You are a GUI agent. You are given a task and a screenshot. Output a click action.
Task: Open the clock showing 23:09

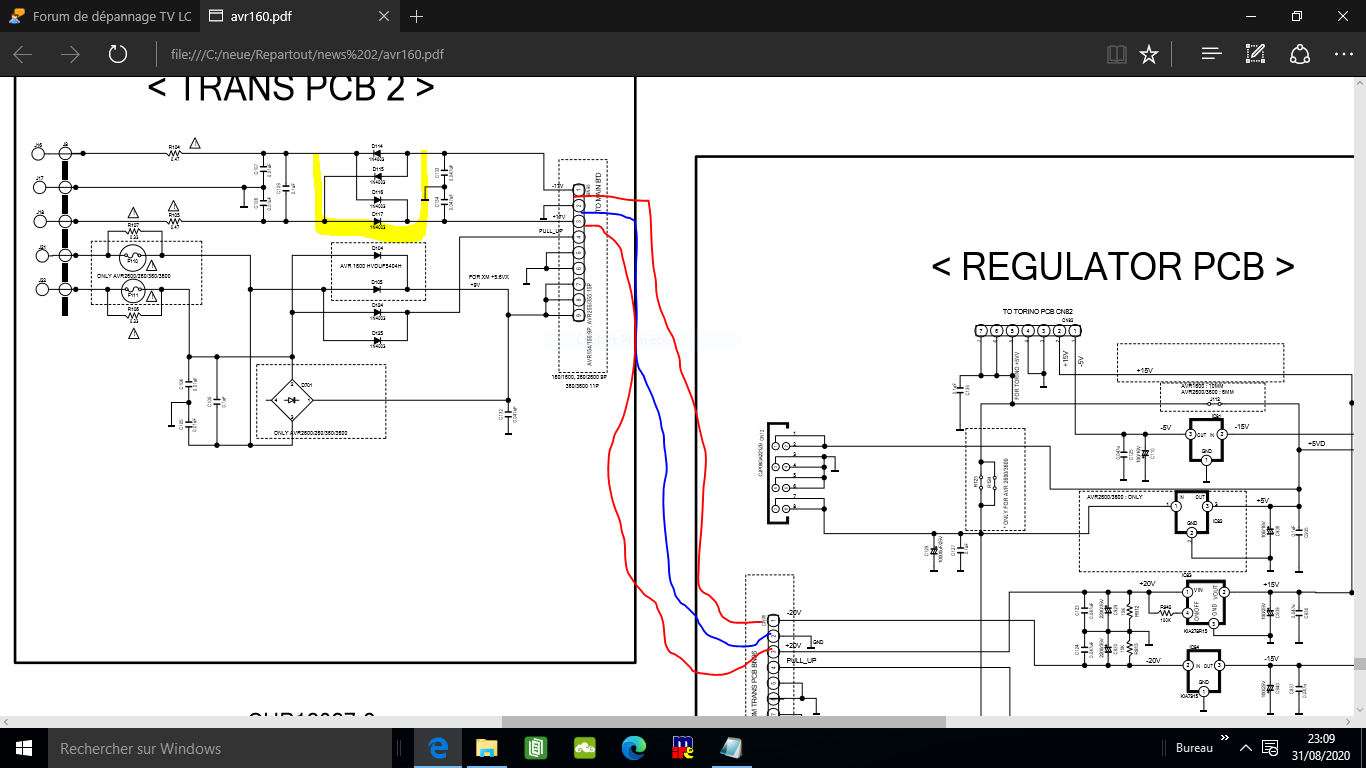coord(1320,748)
